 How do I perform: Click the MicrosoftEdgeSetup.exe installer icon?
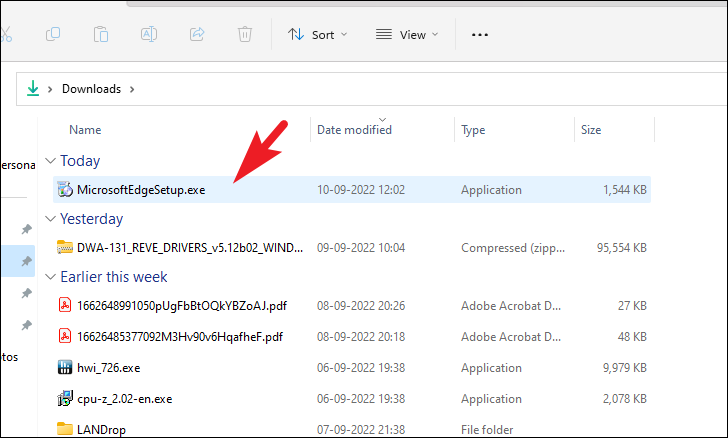[x=65, y=190]
